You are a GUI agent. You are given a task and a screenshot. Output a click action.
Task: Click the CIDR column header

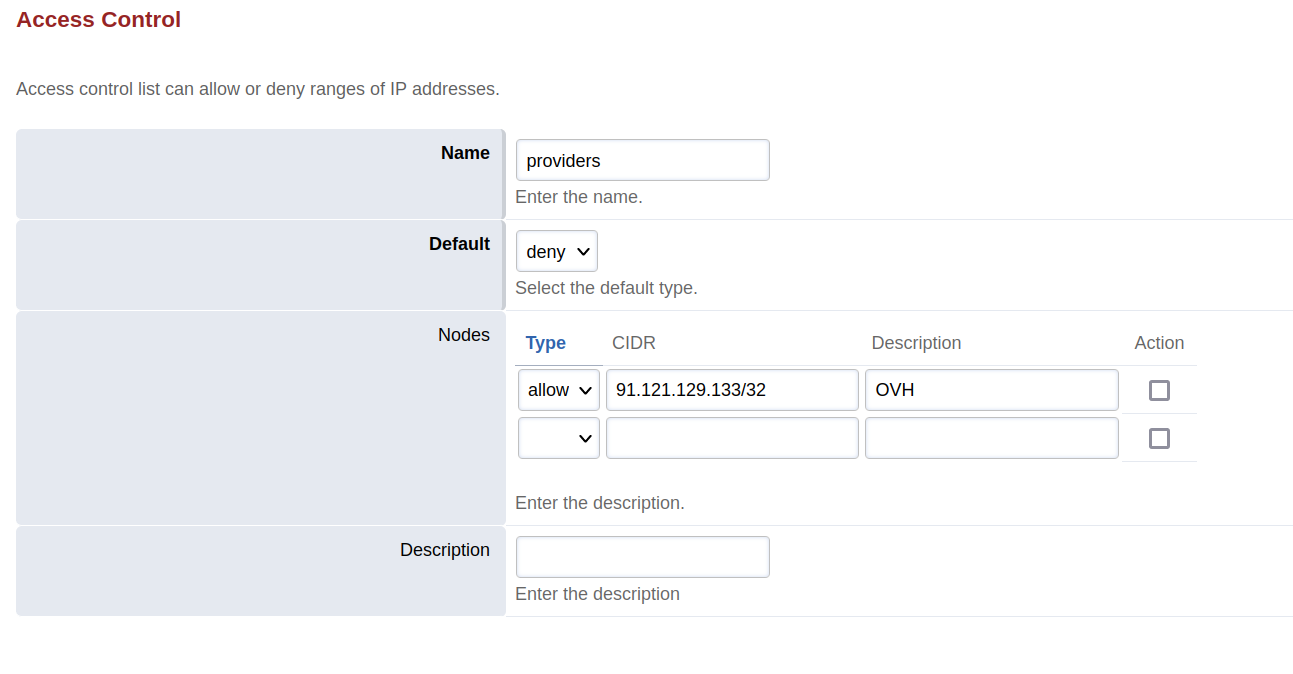point(633,343)
